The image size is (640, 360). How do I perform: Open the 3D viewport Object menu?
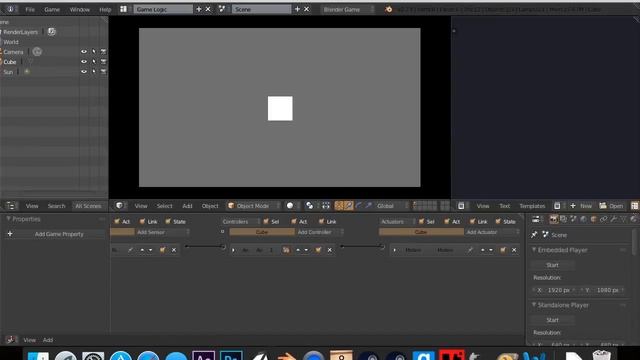(x=210, y=206)
